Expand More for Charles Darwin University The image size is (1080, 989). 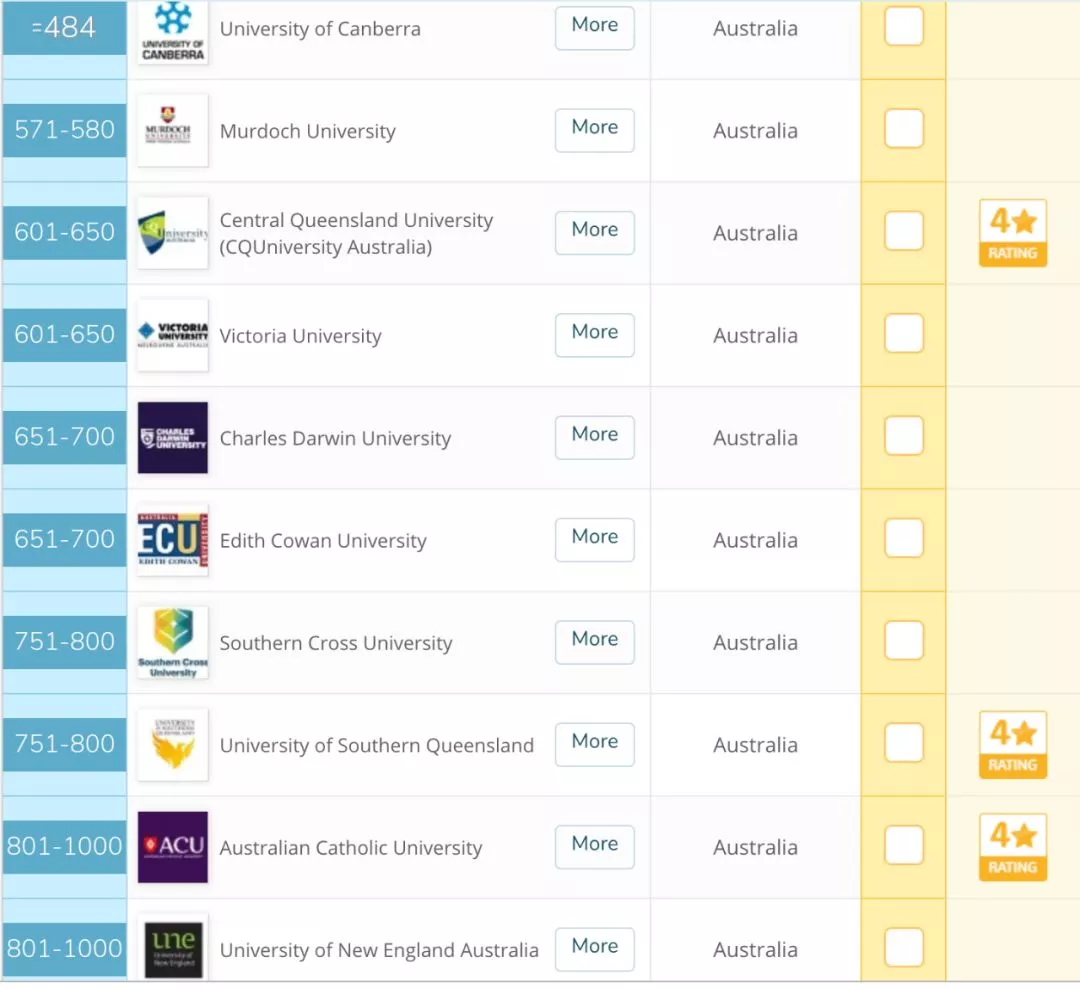click(594, 436)
